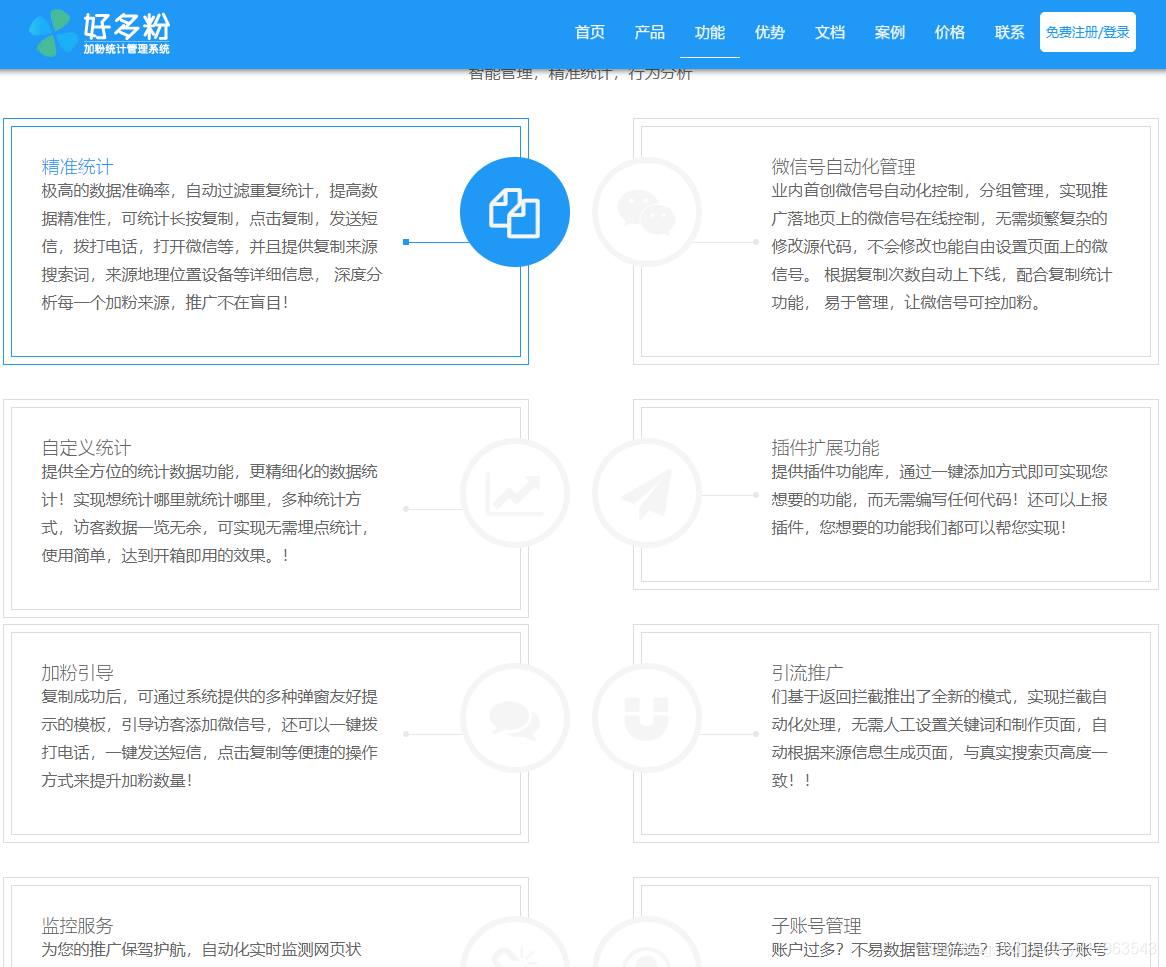Go to the 优势 navigation item
Viewport: 1166px width, 967px height.
770,33
